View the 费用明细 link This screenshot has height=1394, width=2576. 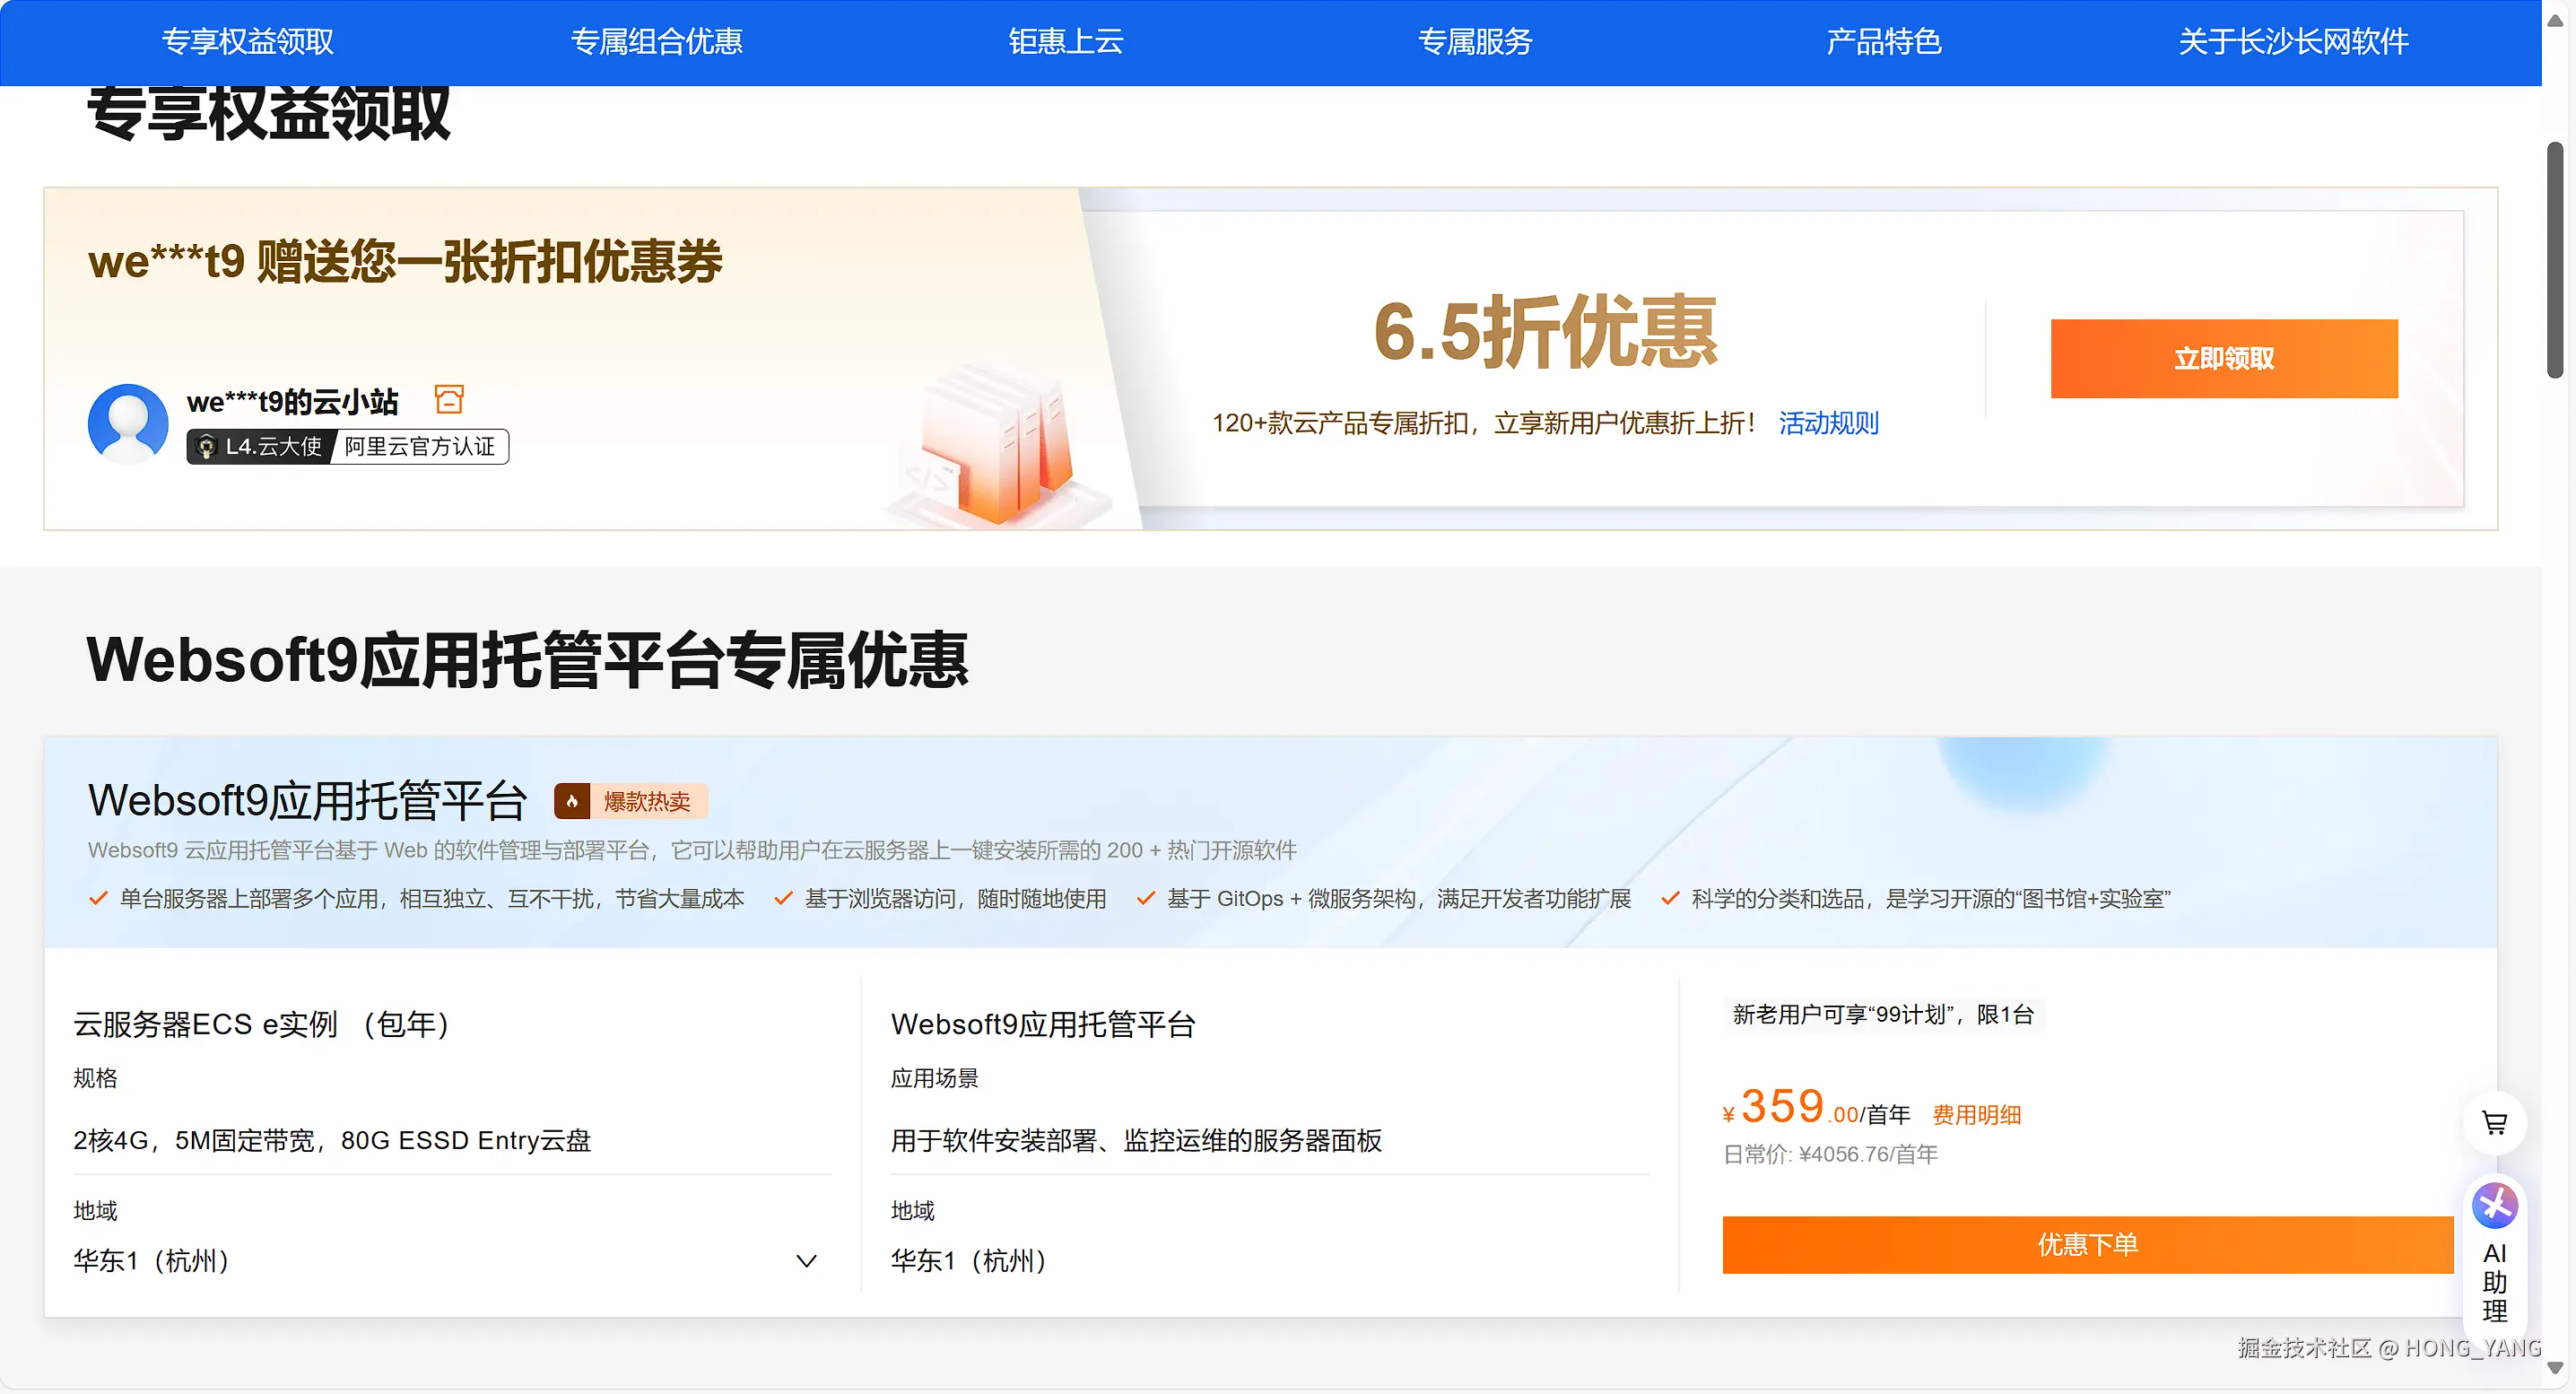point(1976,1114)
